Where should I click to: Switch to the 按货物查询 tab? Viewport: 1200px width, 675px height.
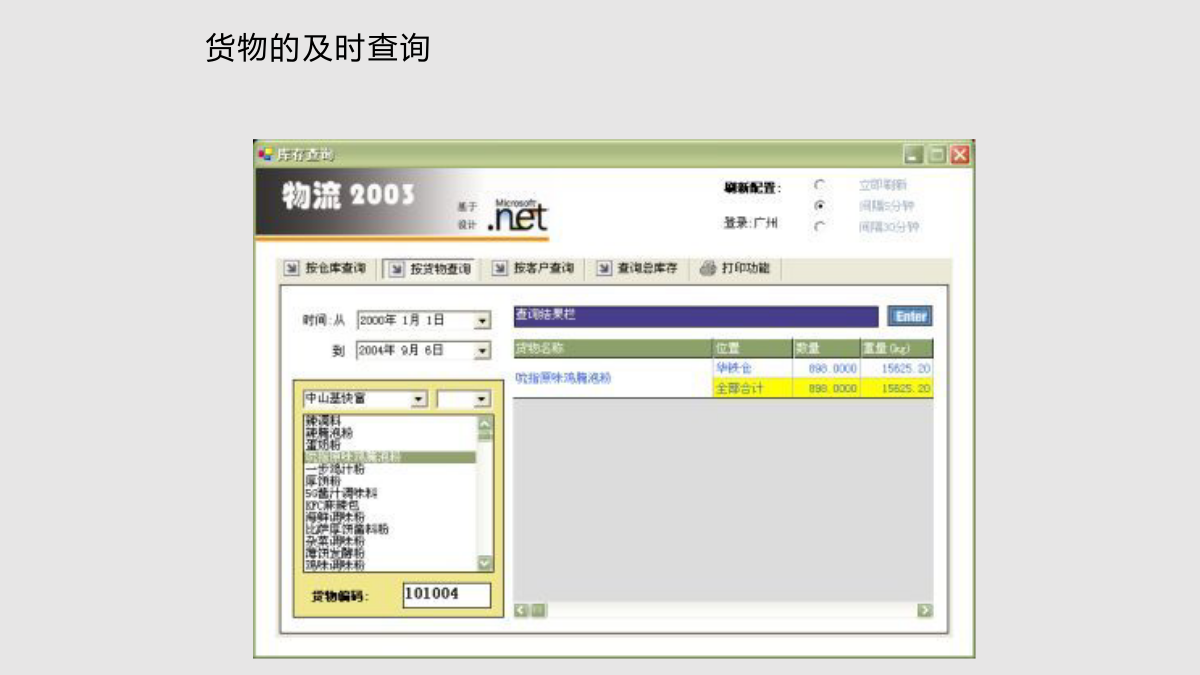(430, 269)
